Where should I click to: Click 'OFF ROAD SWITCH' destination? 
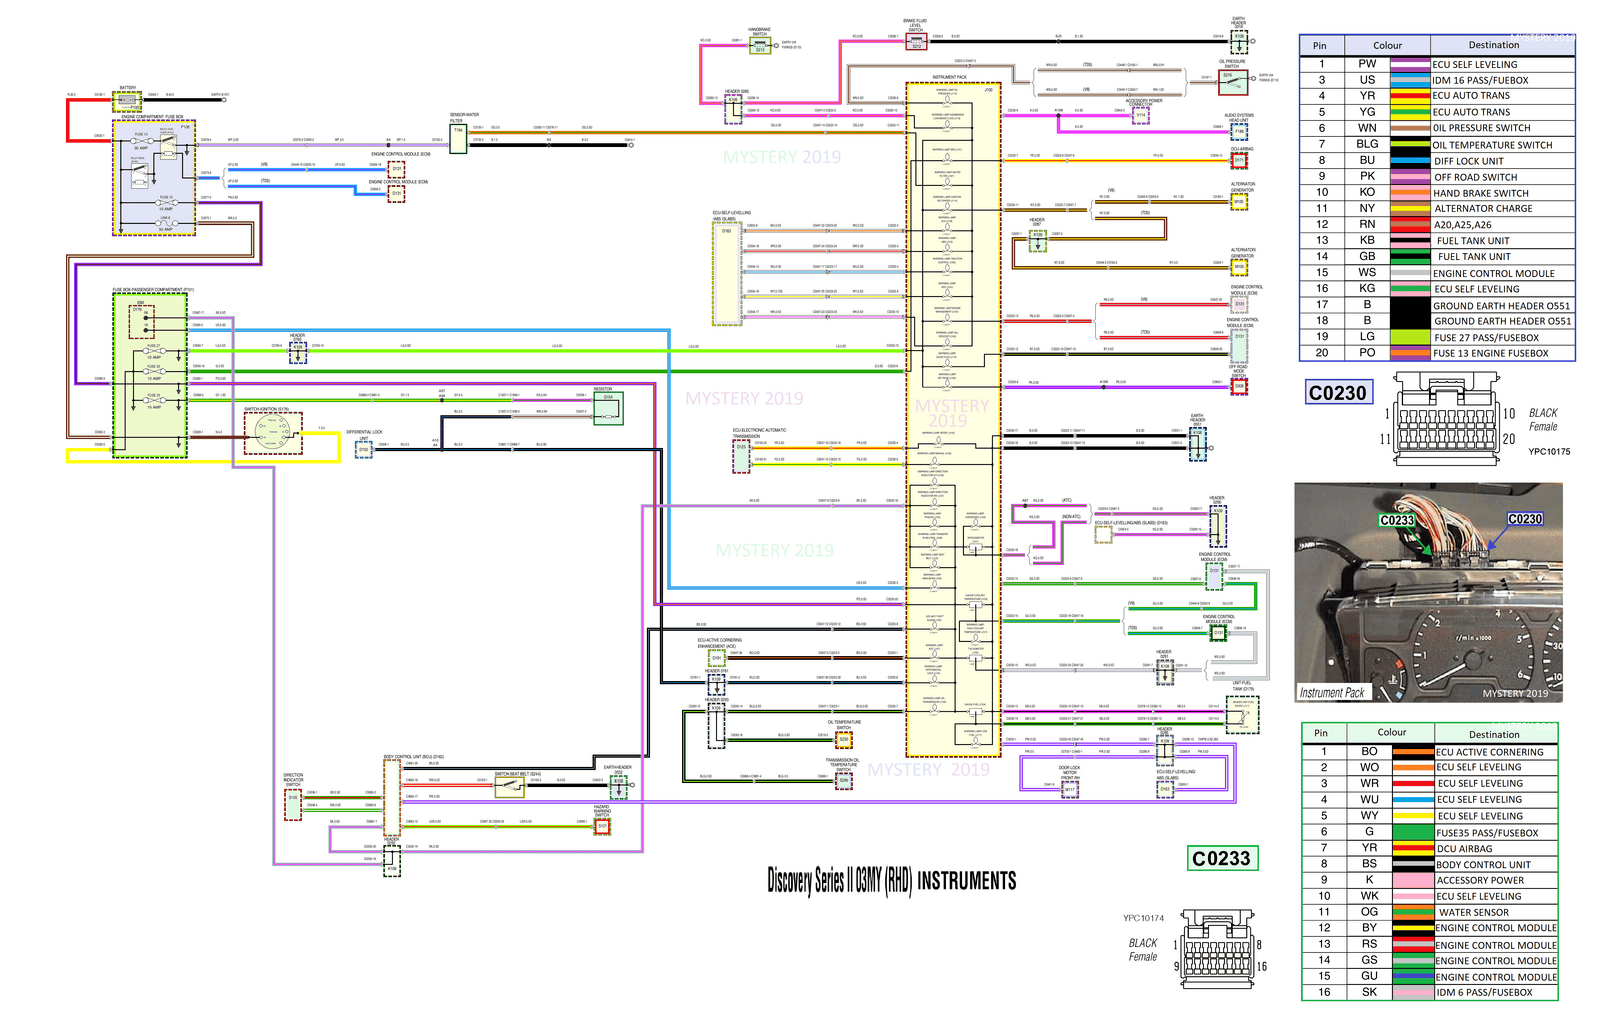point(1475,177)
